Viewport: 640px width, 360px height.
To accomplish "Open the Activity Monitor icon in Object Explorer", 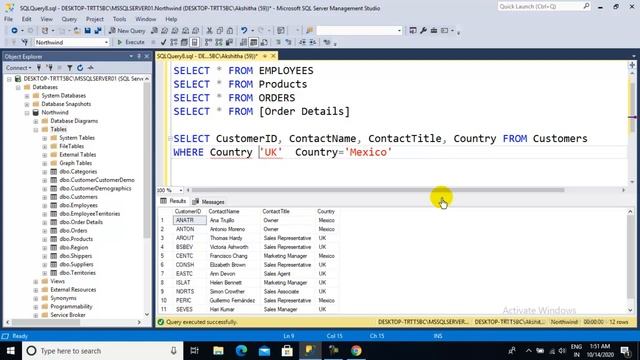I will click(91, 68).
